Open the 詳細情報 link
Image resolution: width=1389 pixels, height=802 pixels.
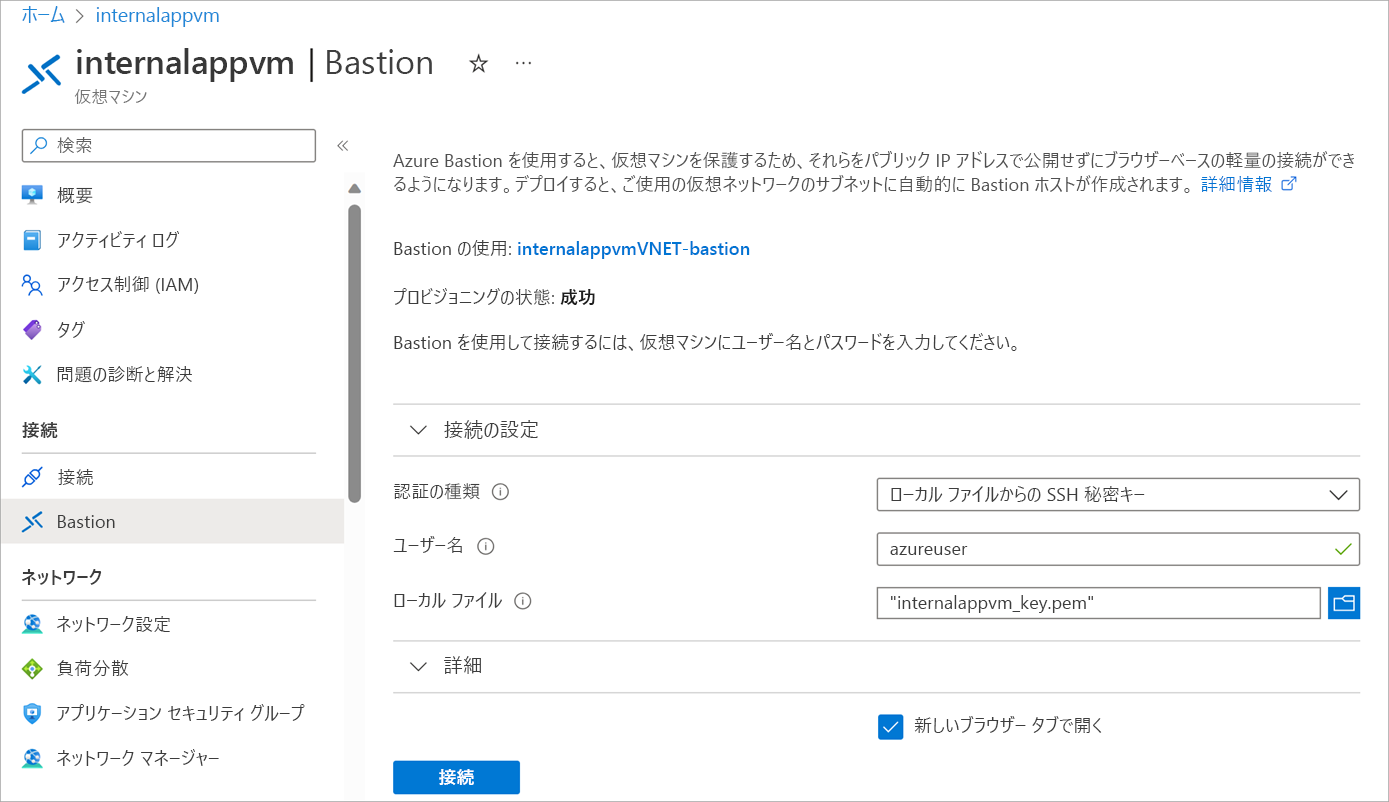[1237, 185]
